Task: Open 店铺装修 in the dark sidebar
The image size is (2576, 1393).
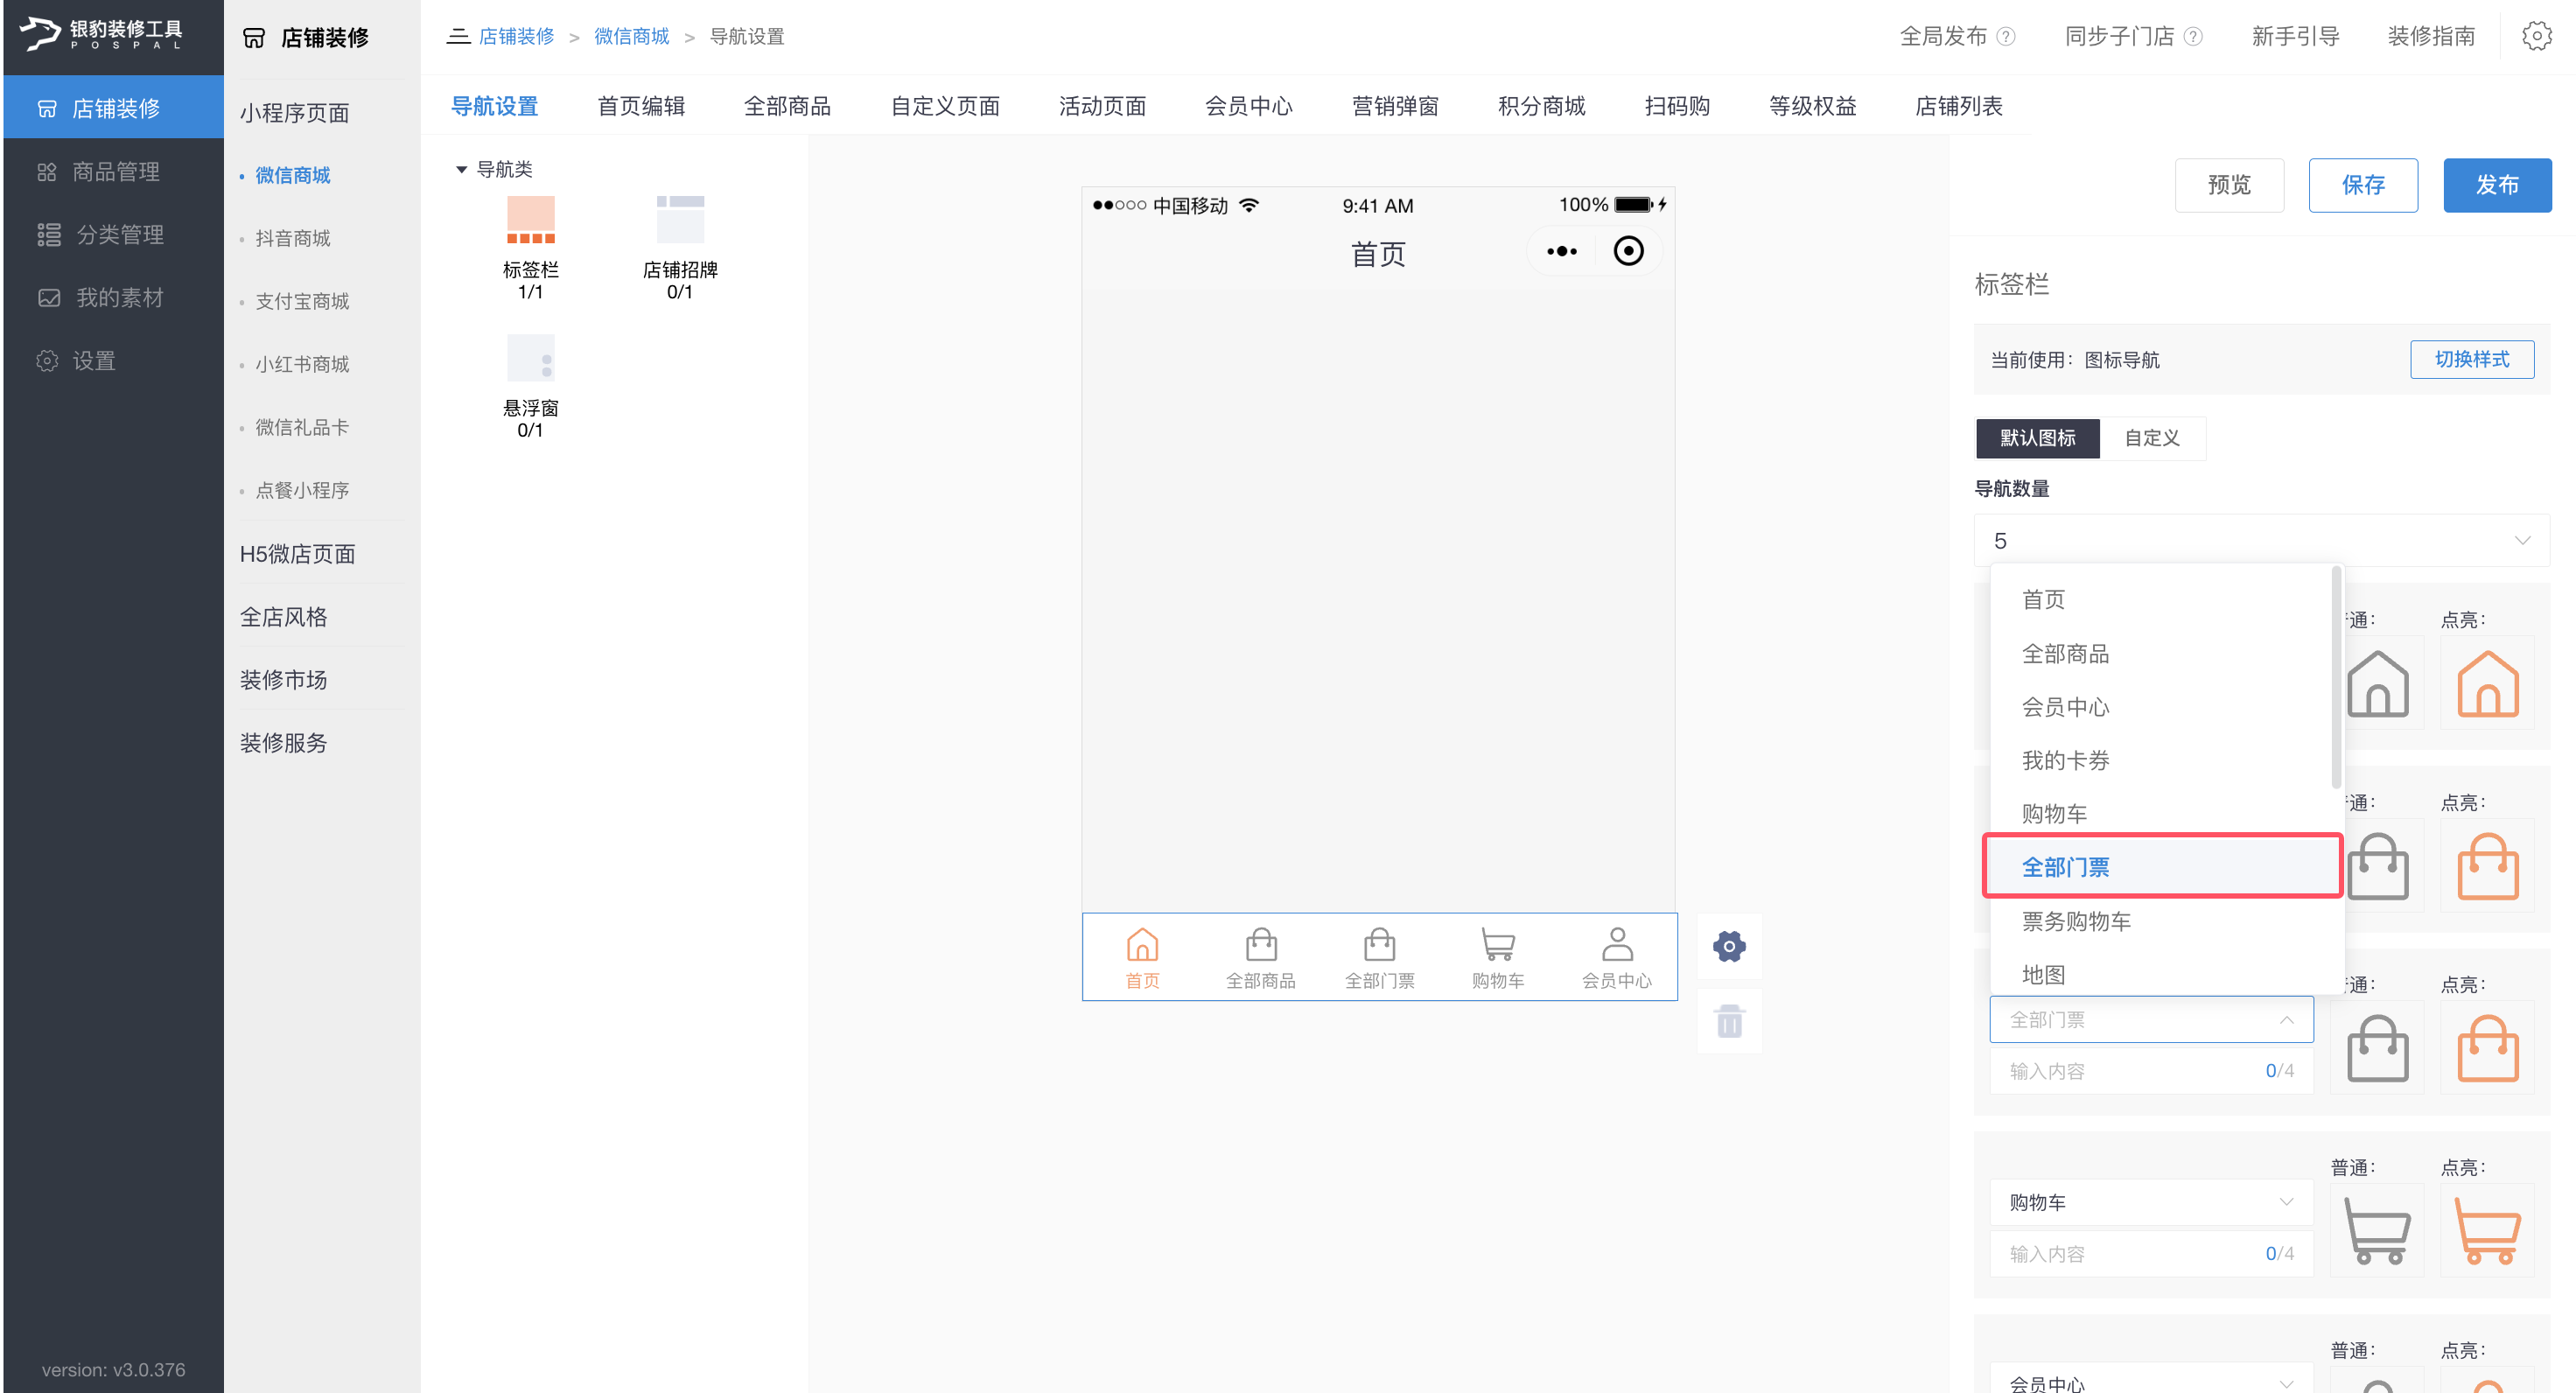Action: [113, 107]
